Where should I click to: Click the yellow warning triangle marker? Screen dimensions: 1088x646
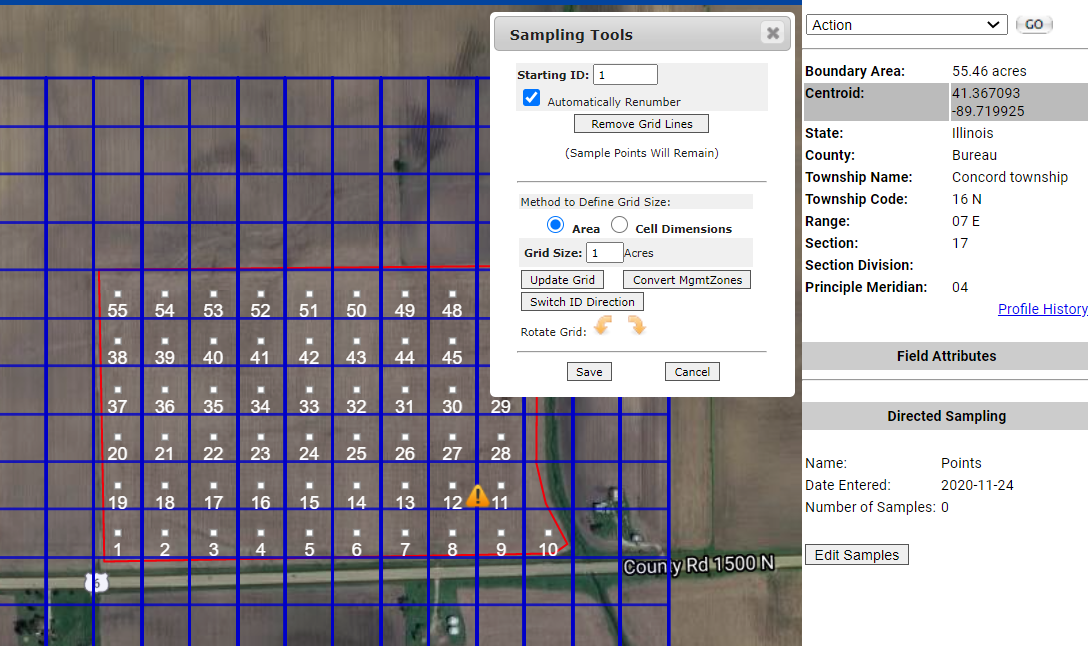(477, 495)
